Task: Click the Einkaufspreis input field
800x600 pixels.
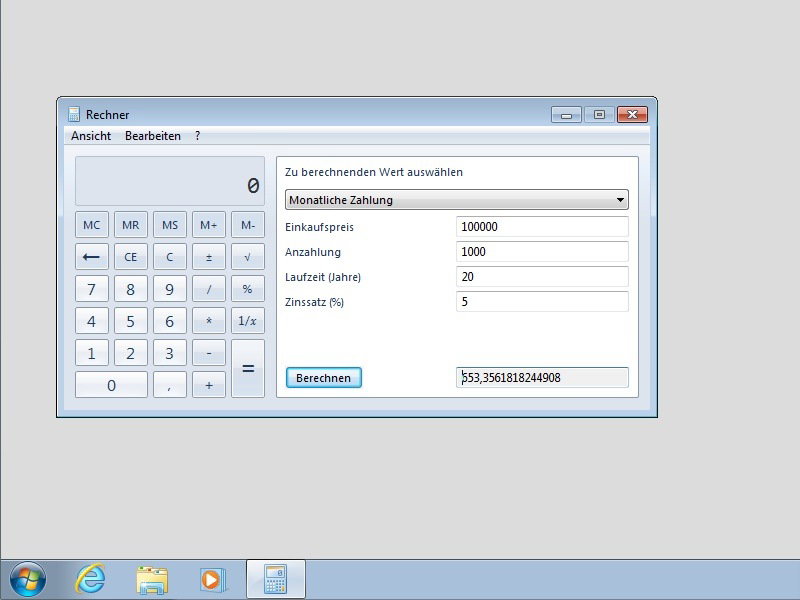Action: [x=542, y=227]
